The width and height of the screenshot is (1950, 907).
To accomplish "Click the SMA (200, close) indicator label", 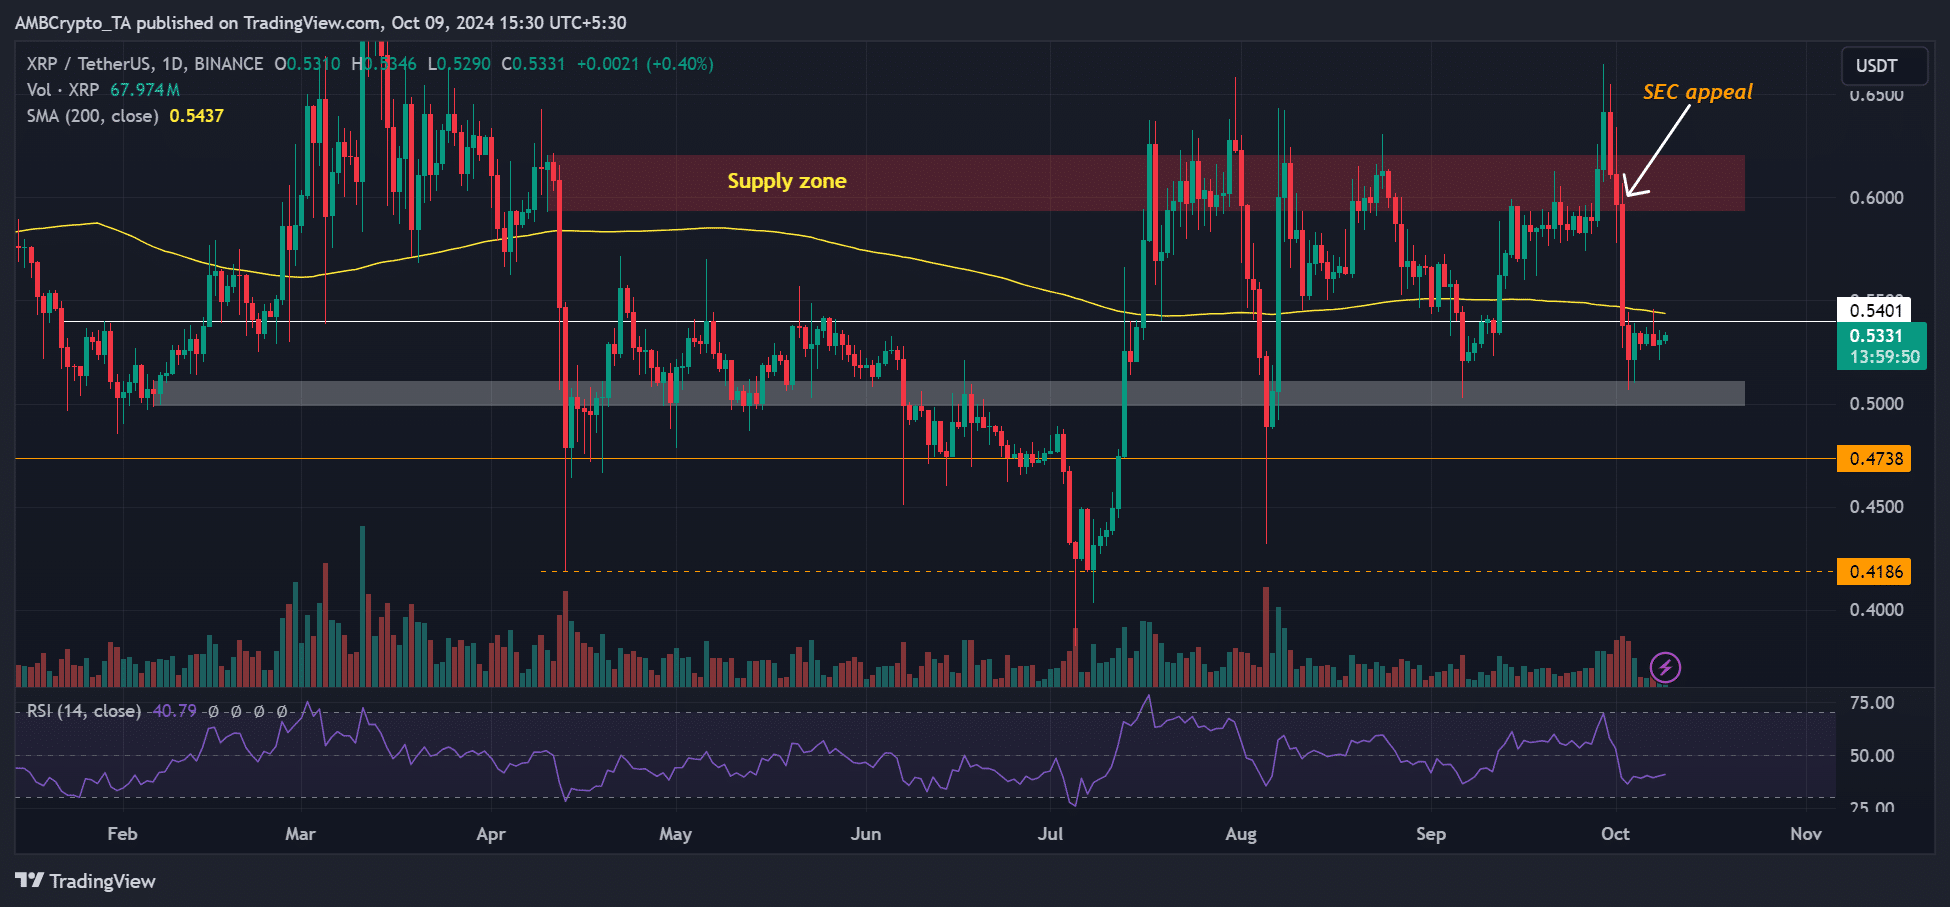I will (92, 116).
